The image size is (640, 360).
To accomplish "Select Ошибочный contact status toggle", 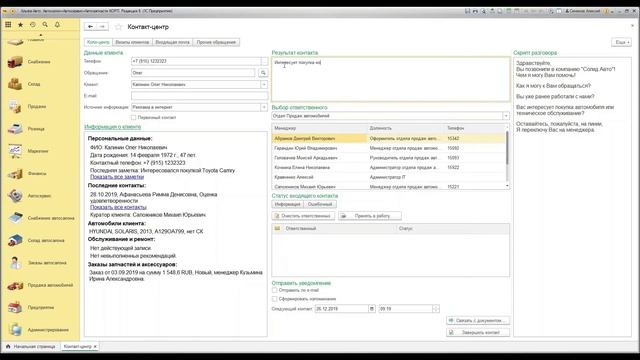I will click(320, 204).
